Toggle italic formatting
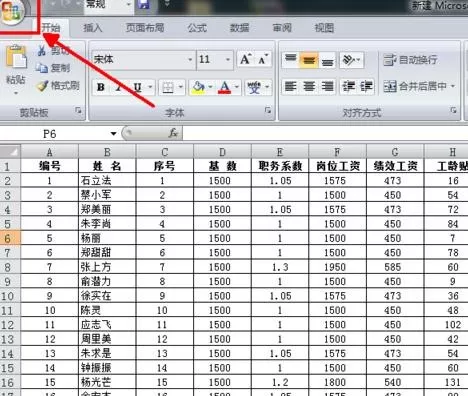 click(118, 87)
